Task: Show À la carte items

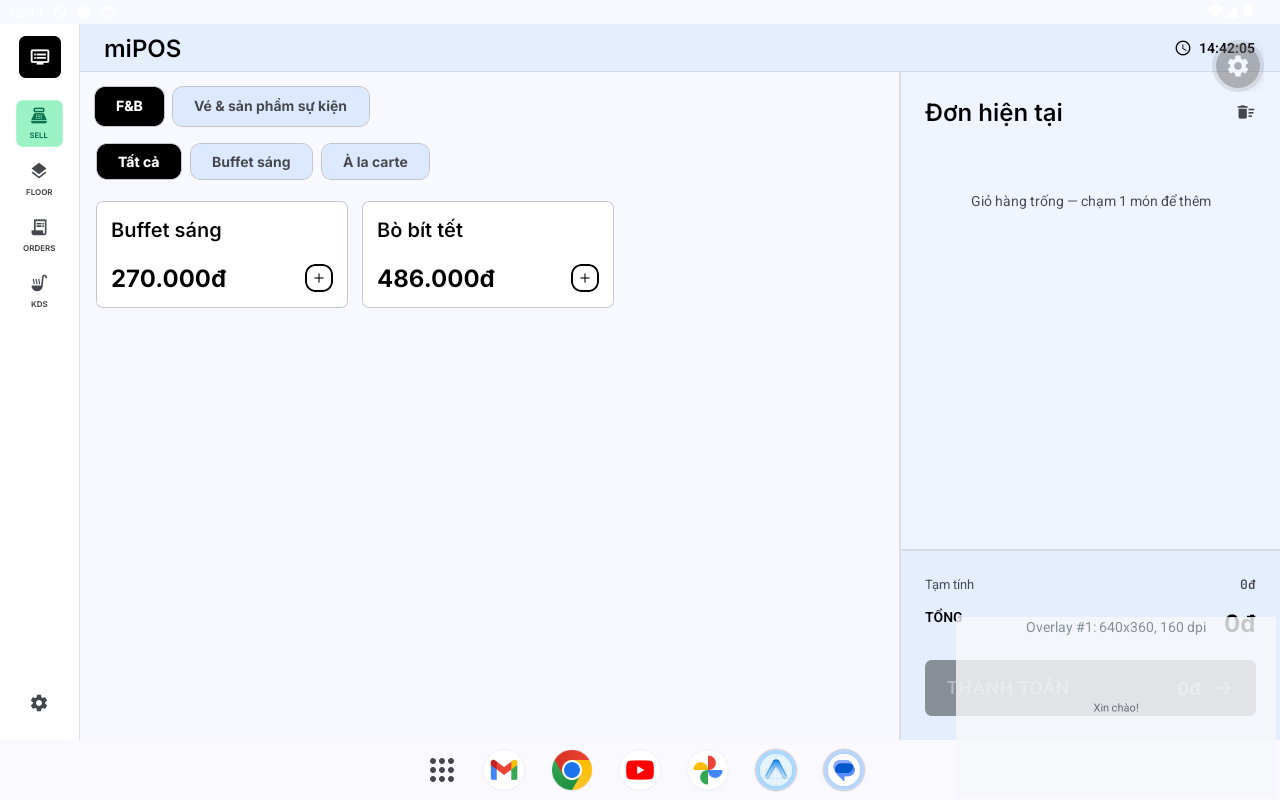Action: click(375, 162)
